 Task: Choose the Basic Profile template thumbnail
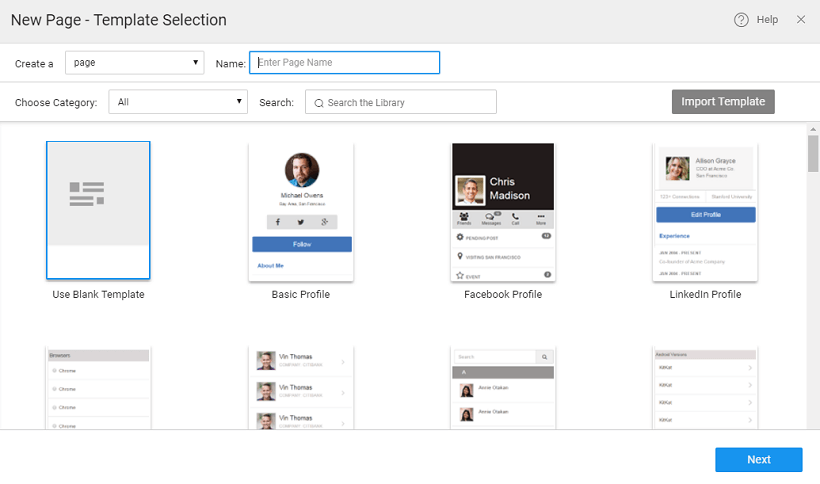point(300,211)
